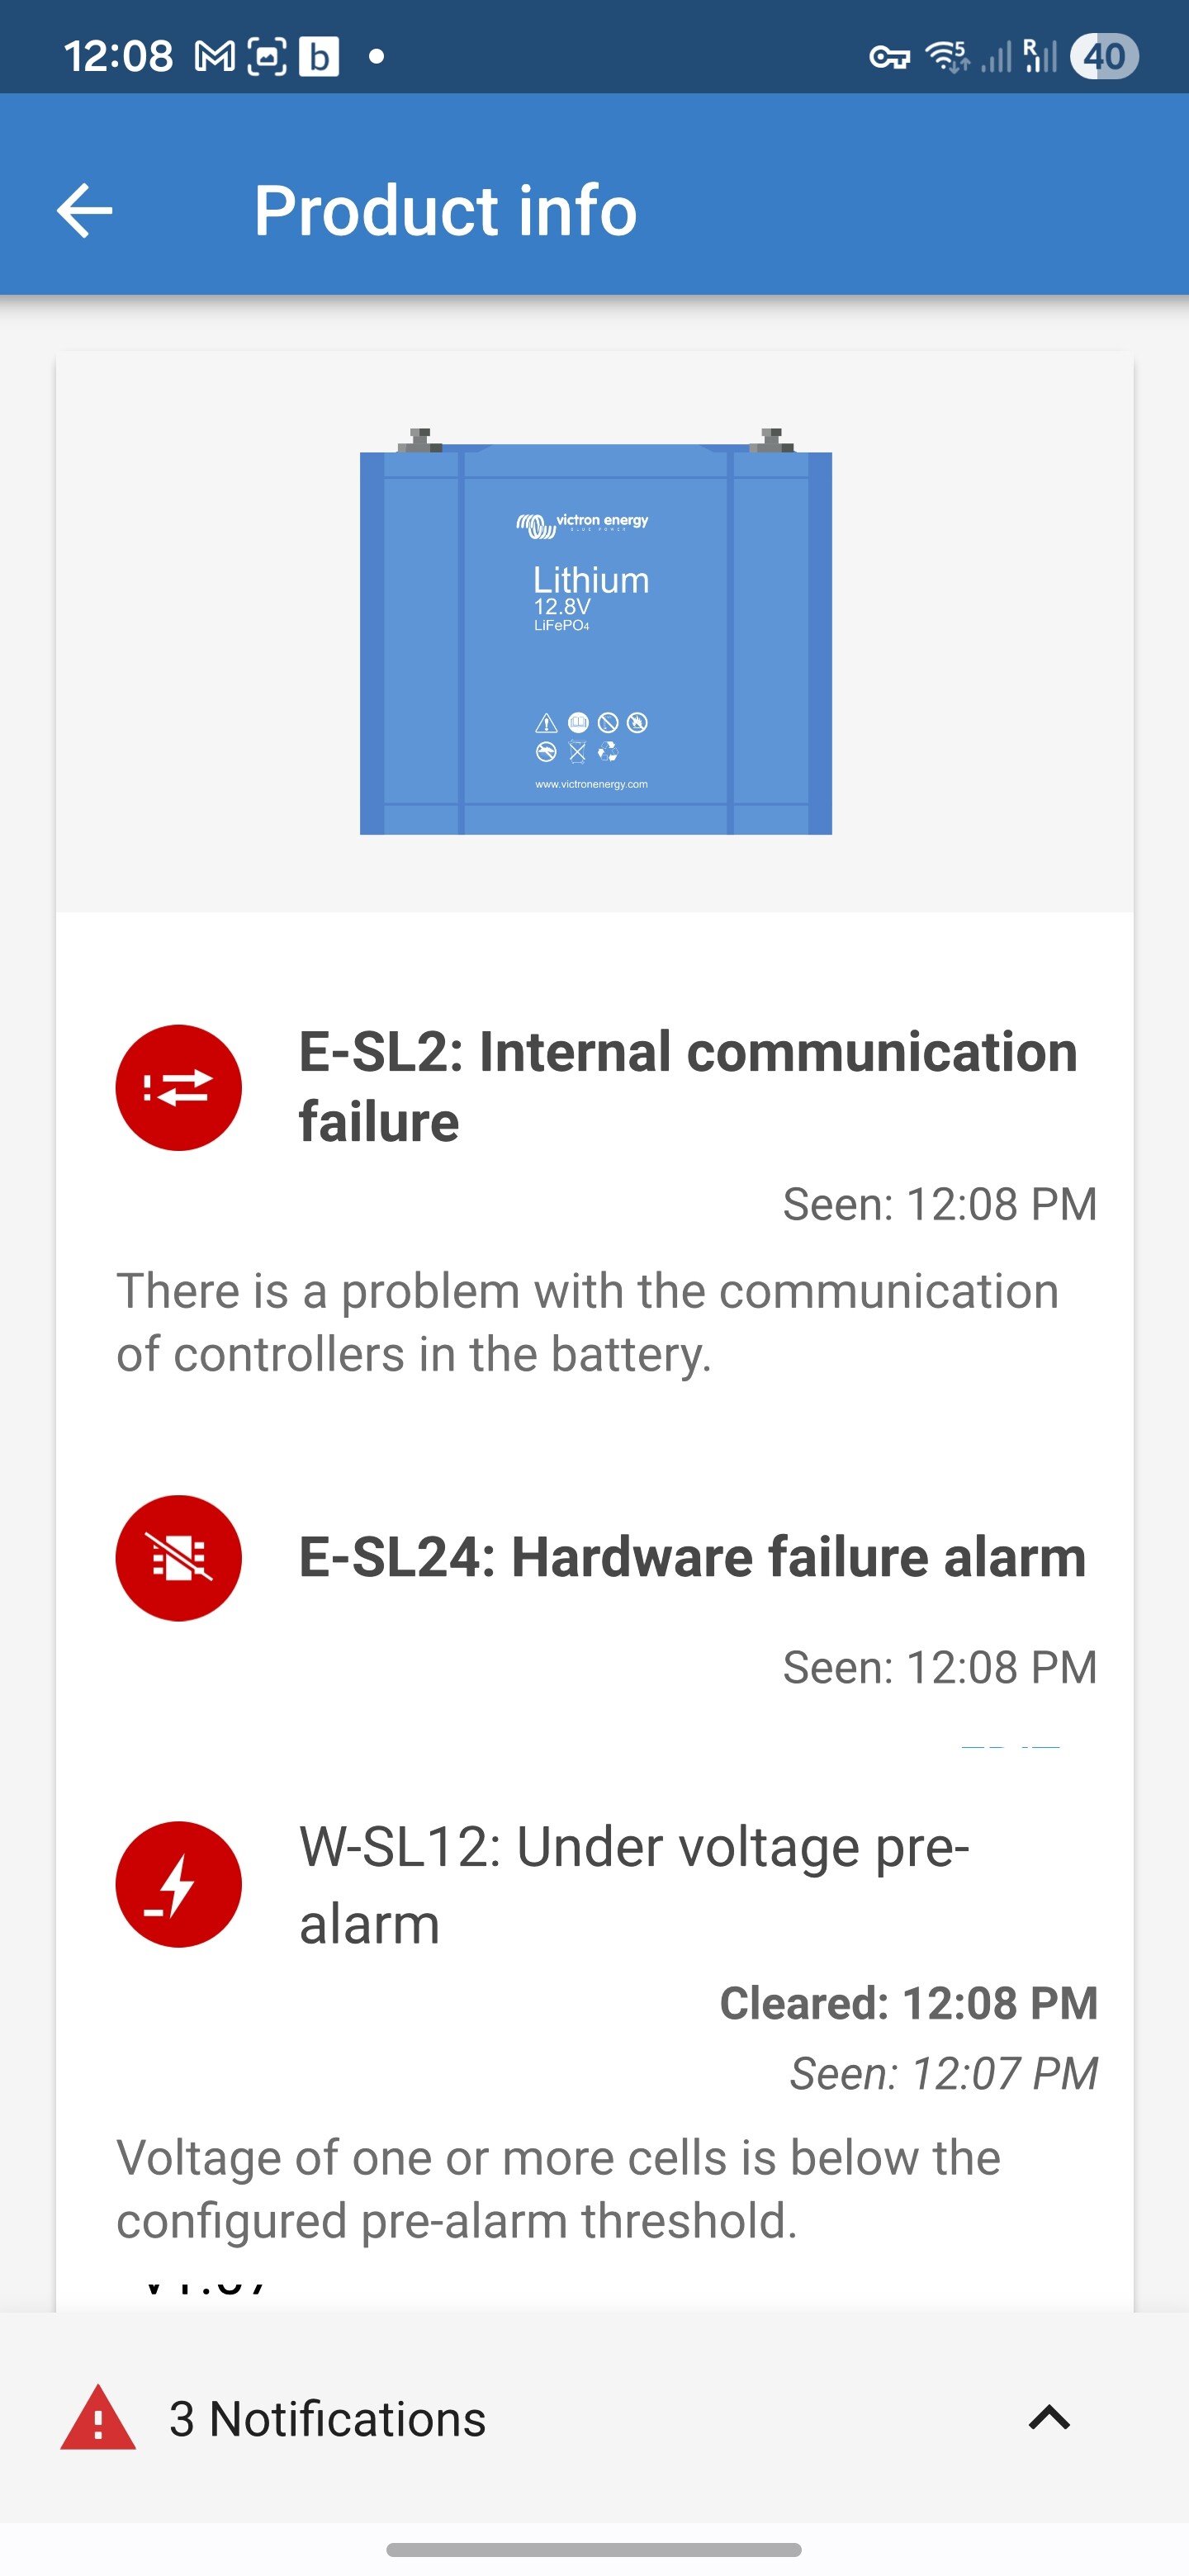
Task: Tap the E-SL2 communication failure icon
Action: coord(178,1087)
